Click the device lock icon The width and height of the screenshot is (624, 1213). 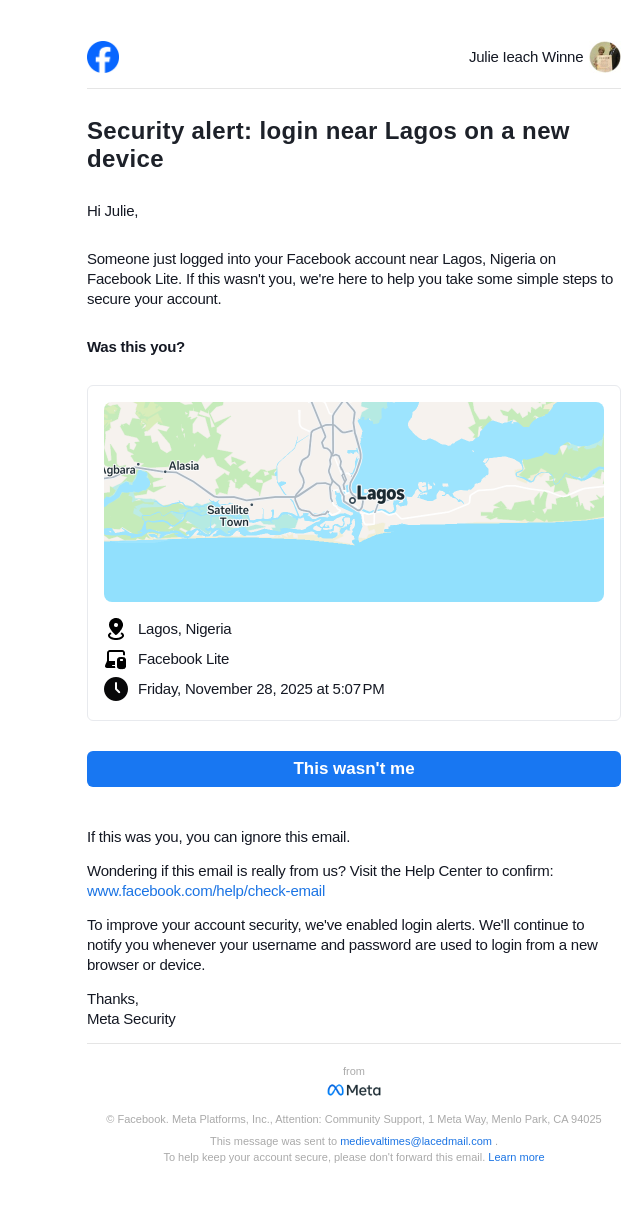coord(116,659)
